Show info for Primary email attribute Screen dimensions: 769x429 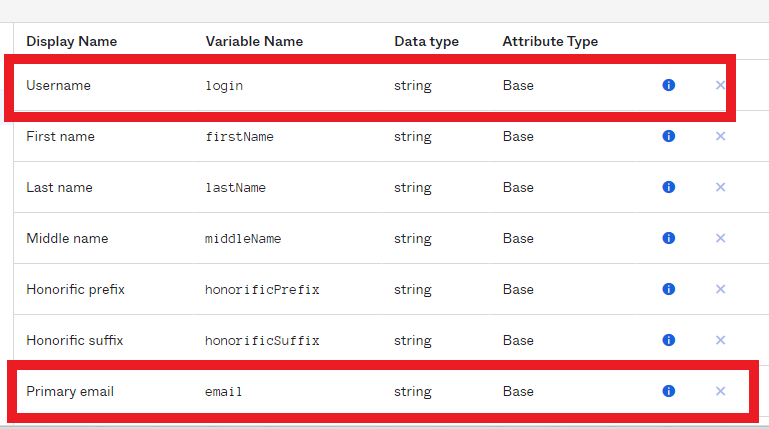[669, 391]
